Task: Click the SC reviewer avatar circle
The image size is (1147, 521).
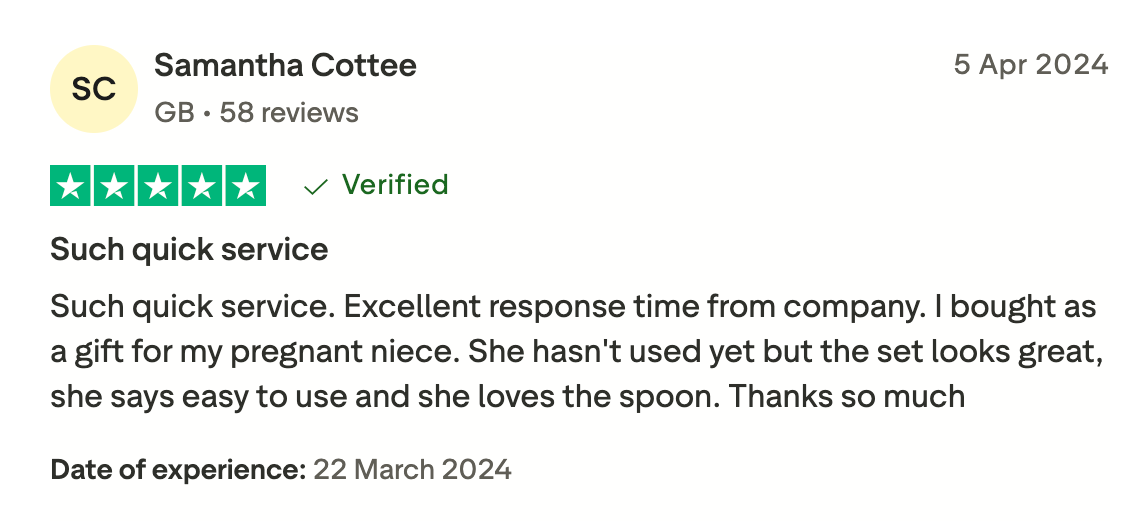Action: coord(94,89)
